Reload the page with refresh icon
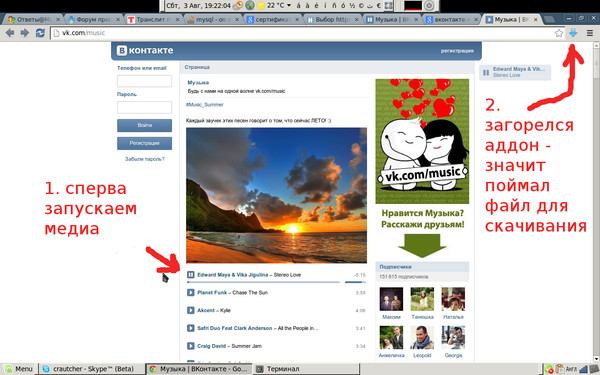This screenshot has width=600, height=375. click(40, 33)
